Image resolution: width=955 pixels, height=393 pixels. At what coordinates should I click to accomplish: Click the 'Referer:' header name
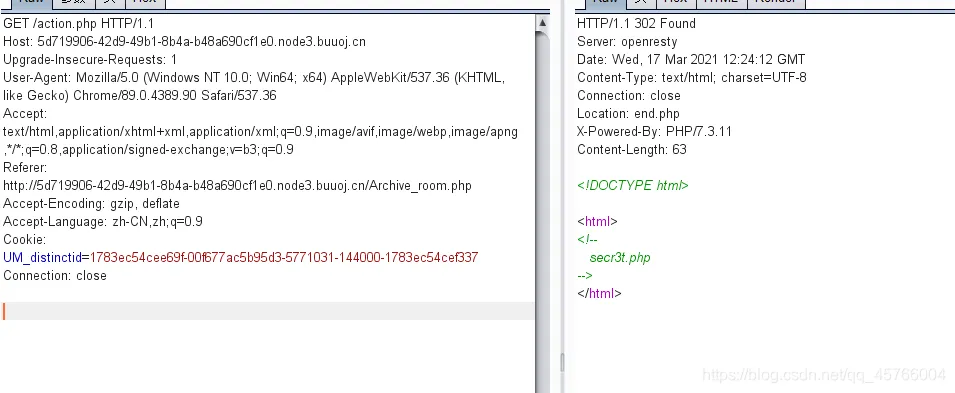(25, 168)
